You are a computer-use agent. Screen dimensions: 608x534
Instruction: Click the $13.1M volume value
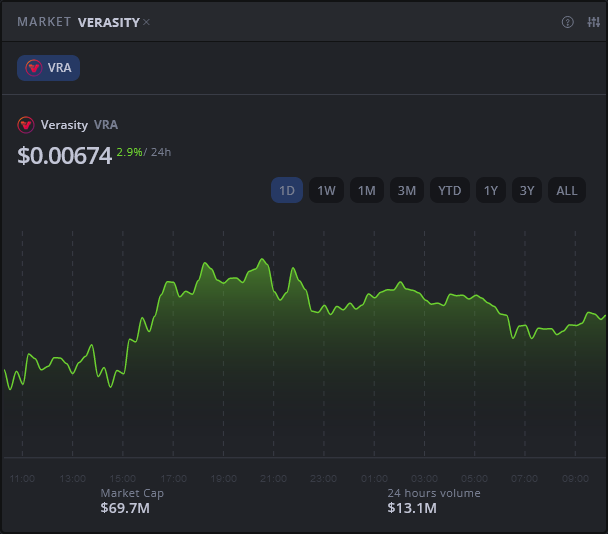click(x=412, y=508)
